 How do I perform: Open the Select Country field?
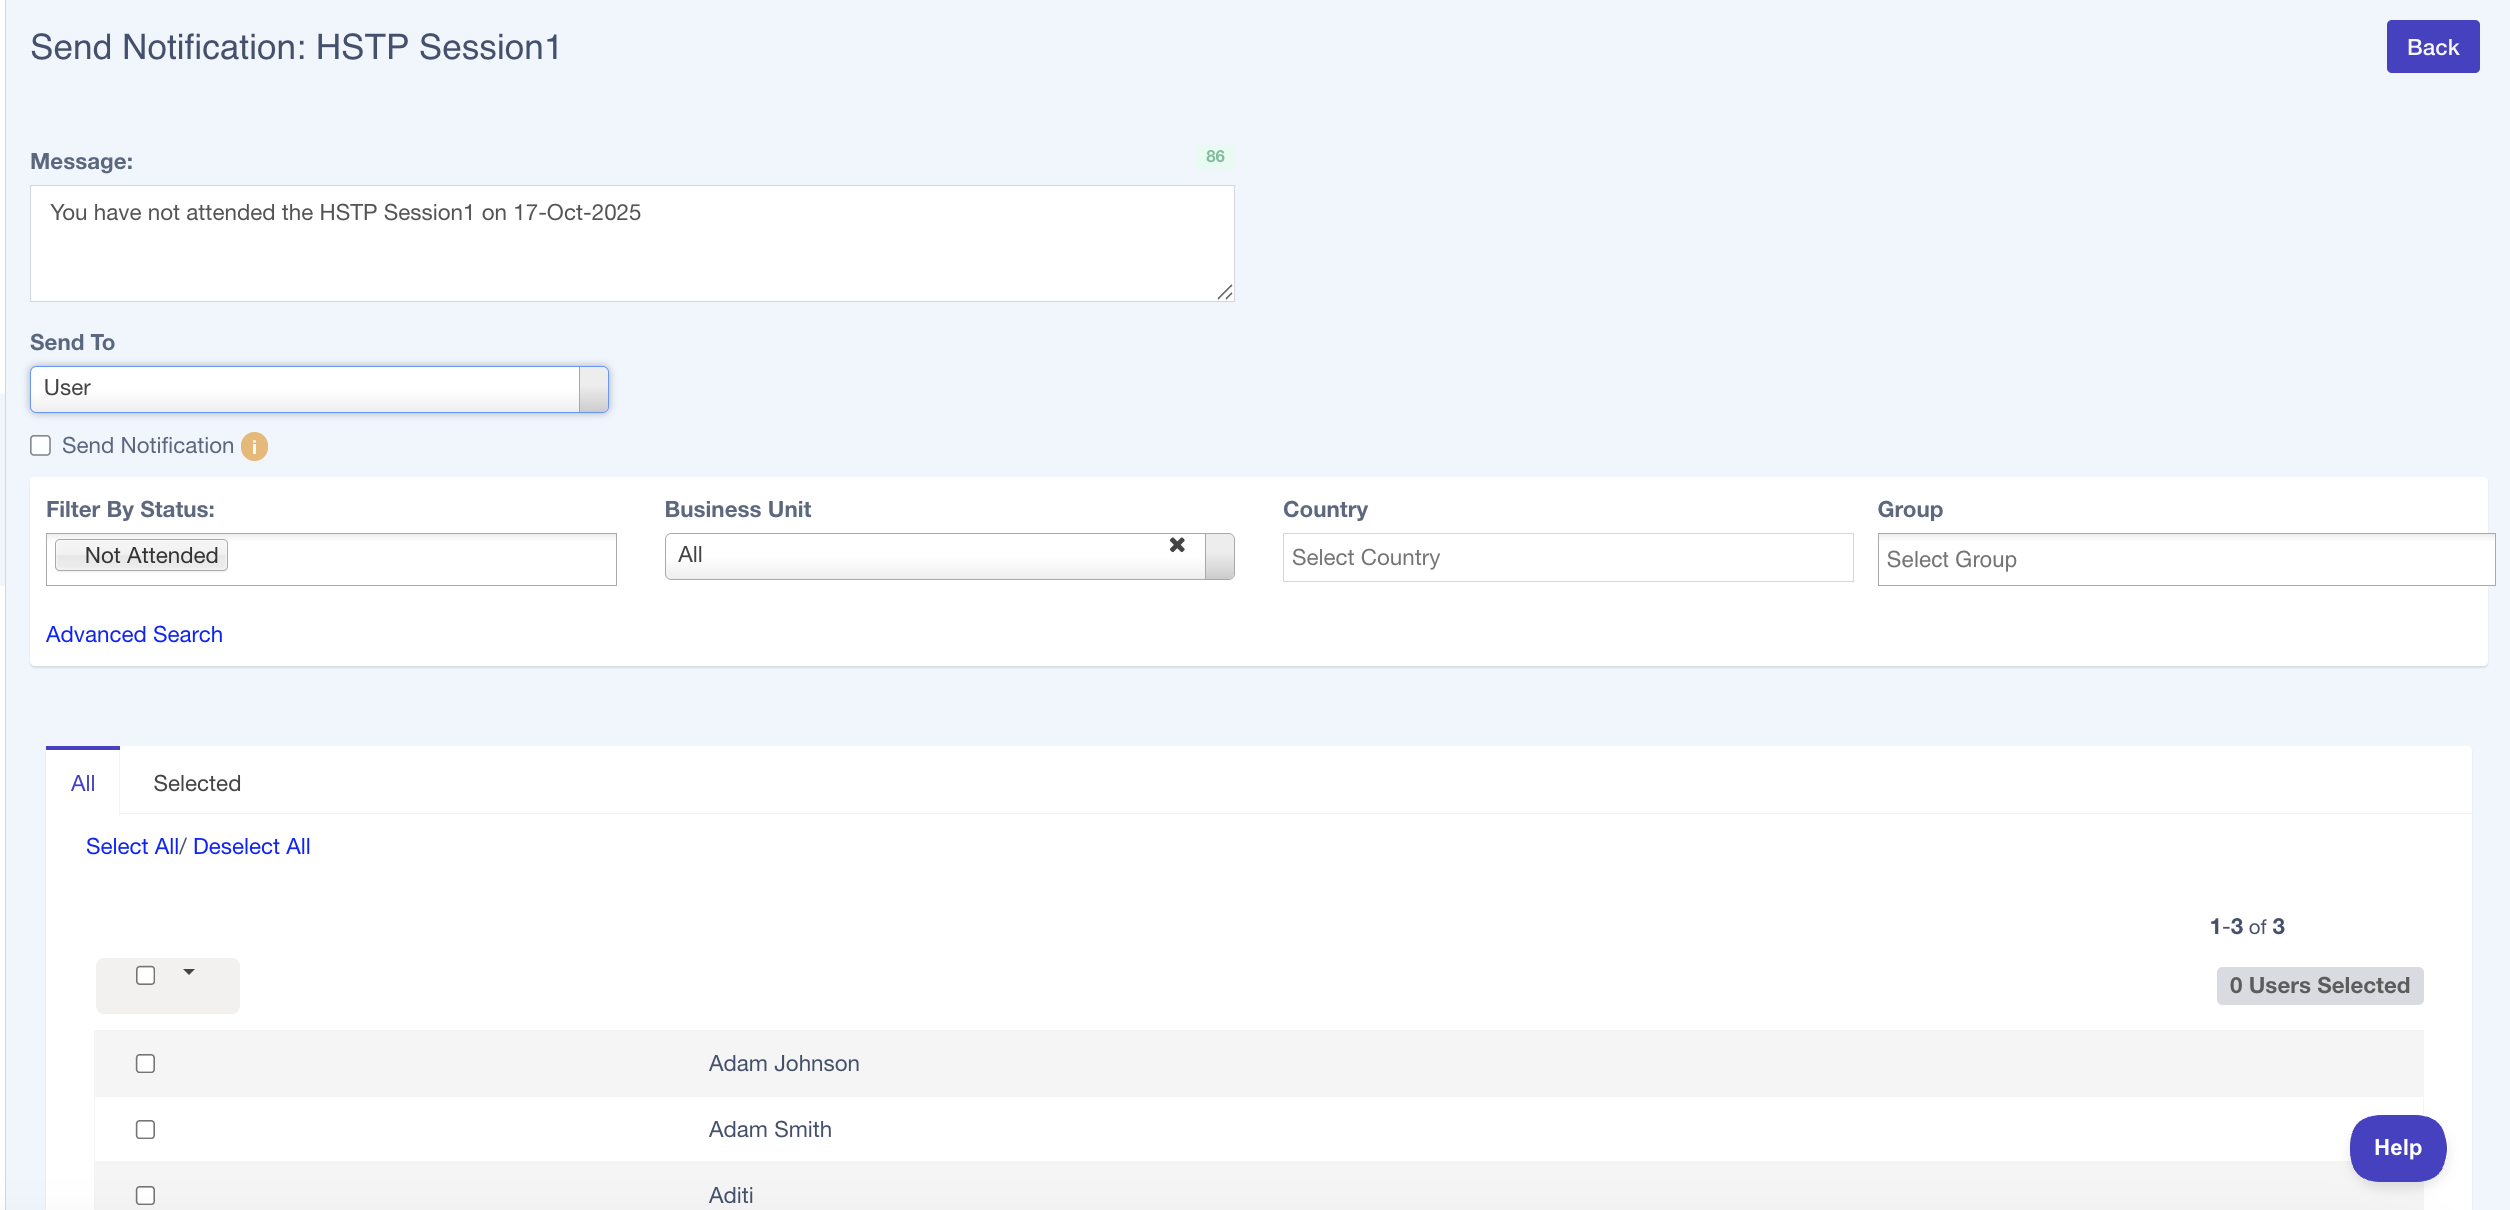[1566, 558]
